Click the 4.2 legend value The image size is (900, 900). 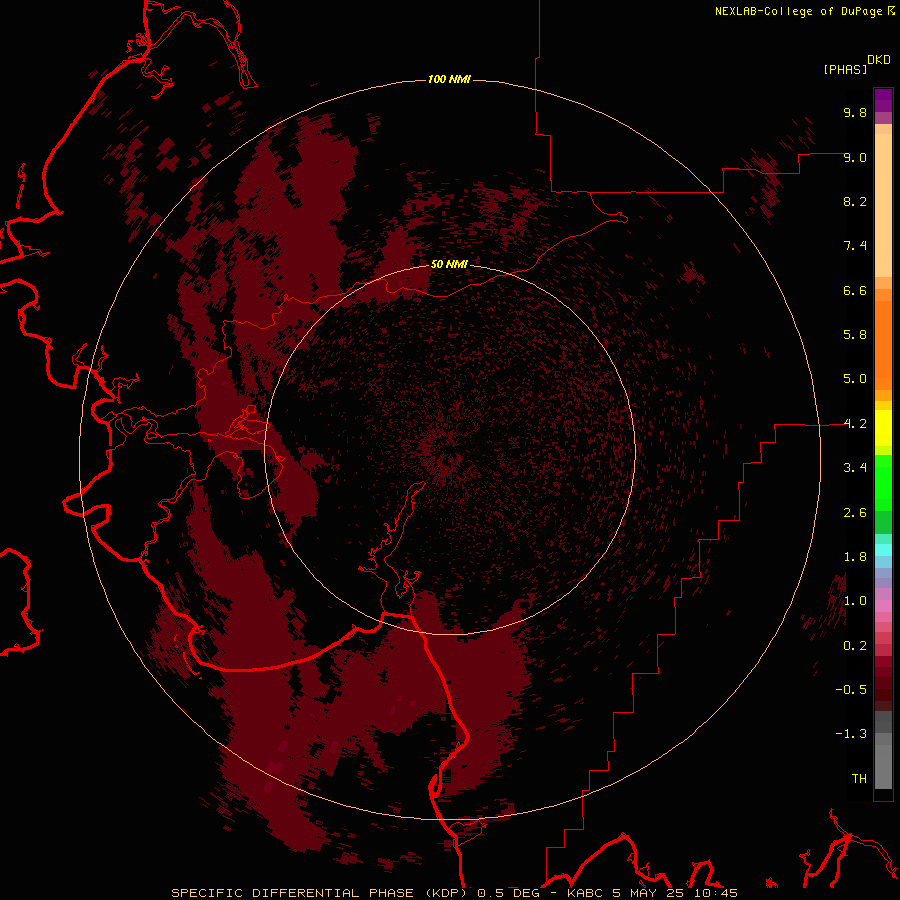855,424
